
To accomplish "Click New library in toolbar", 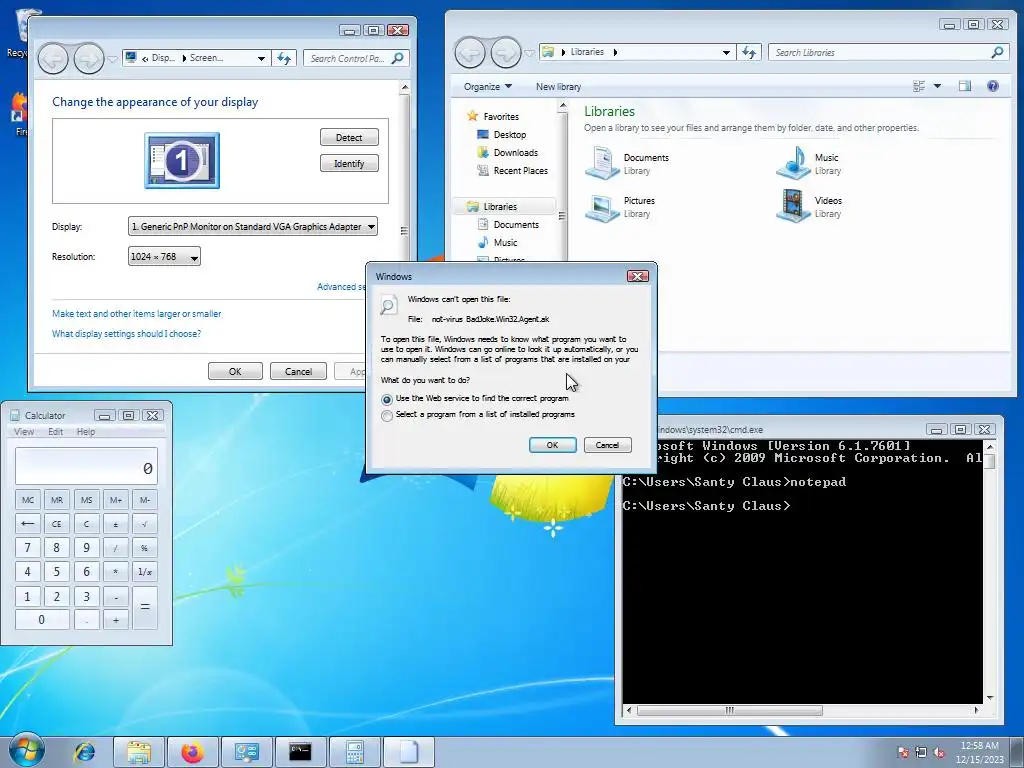I will tap(558, 86).
